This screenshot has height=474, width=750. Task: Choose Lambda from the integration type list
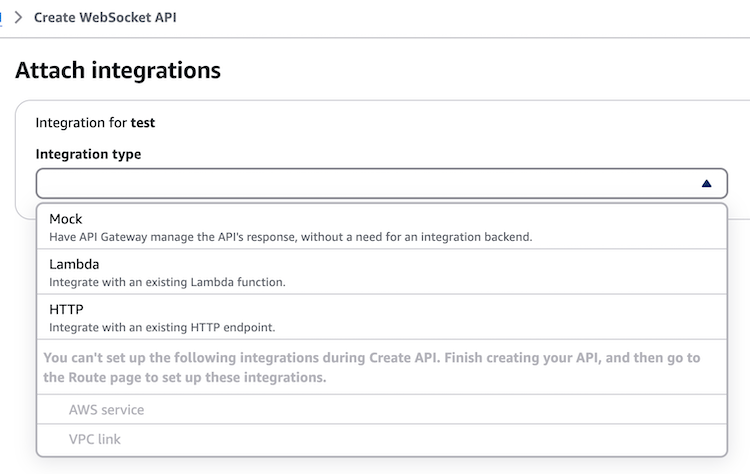click(382, 272)
